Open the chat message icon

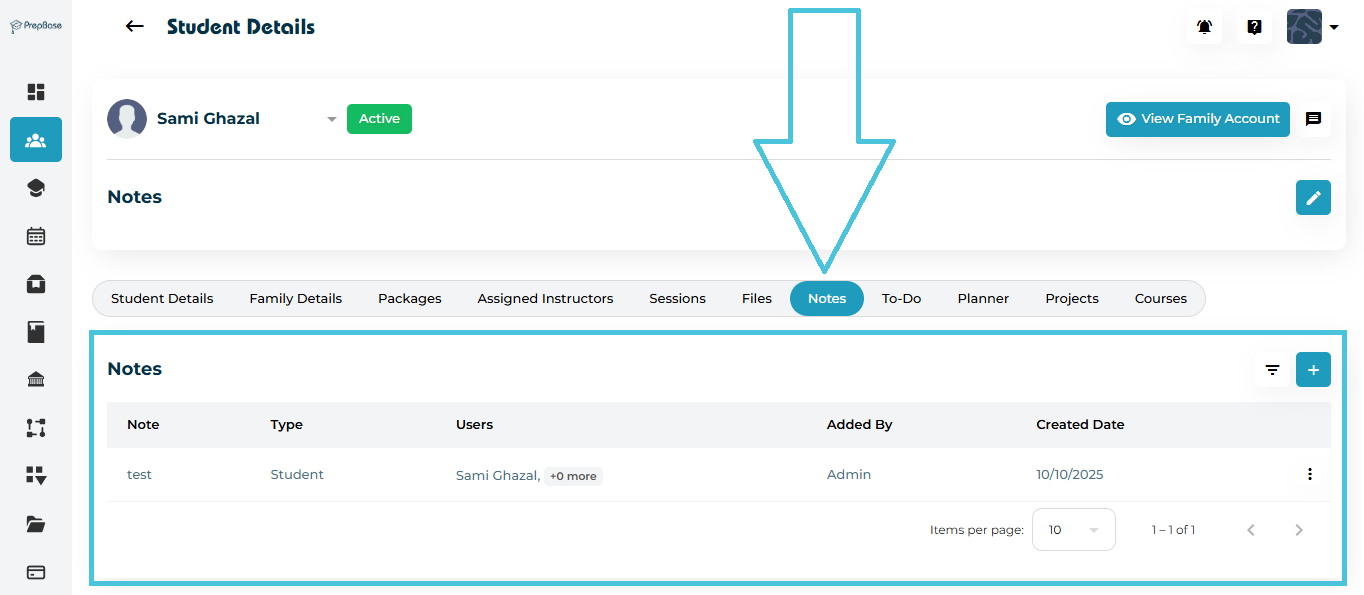click(1313, 119)
